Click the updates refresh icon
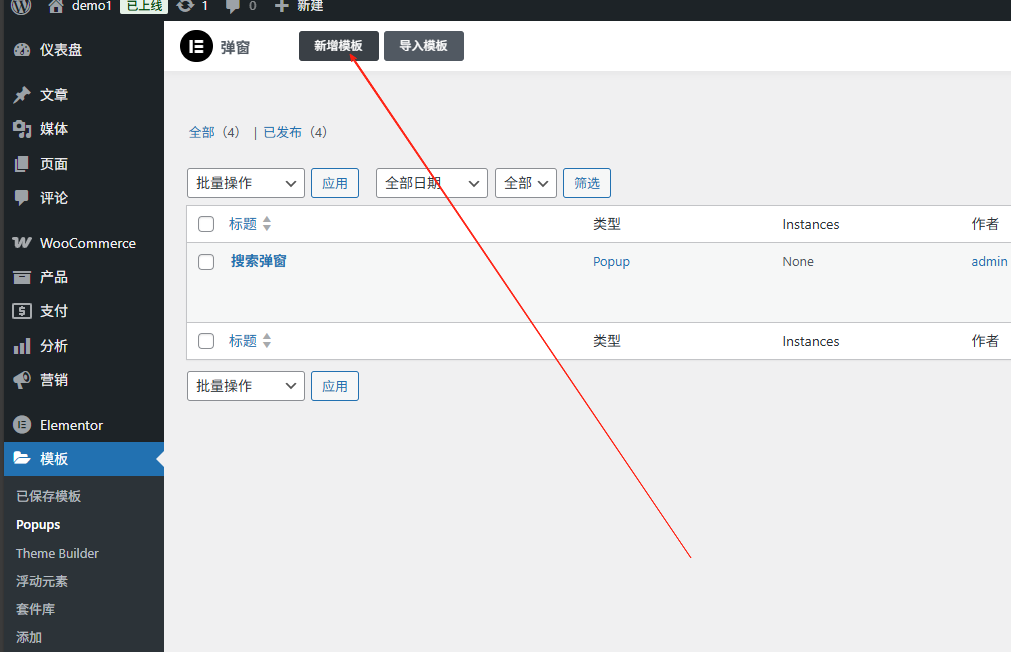Image resolution: width=1011 pixels, height=652 pixels. [x=186, y=6]
